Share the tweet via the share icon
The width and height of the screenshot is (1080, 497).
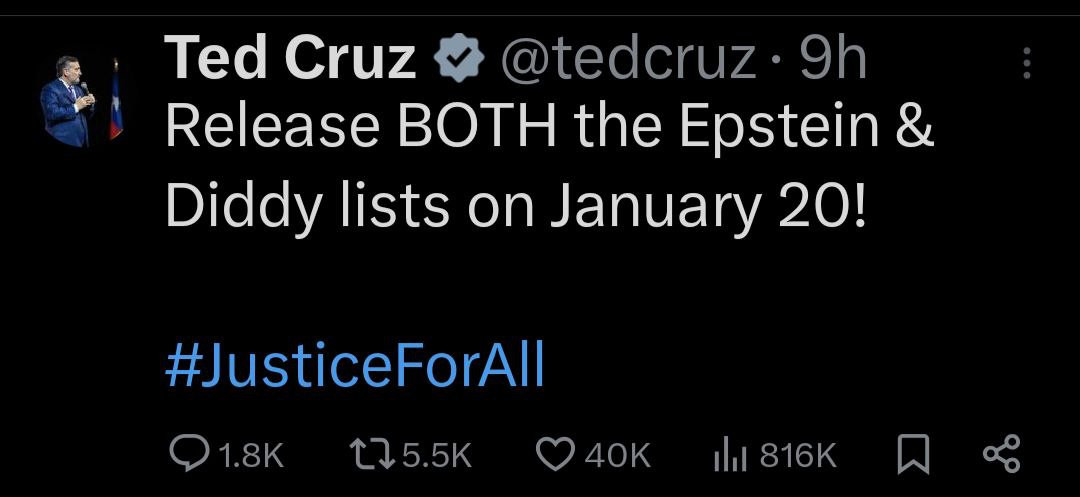pos(1001,455)
